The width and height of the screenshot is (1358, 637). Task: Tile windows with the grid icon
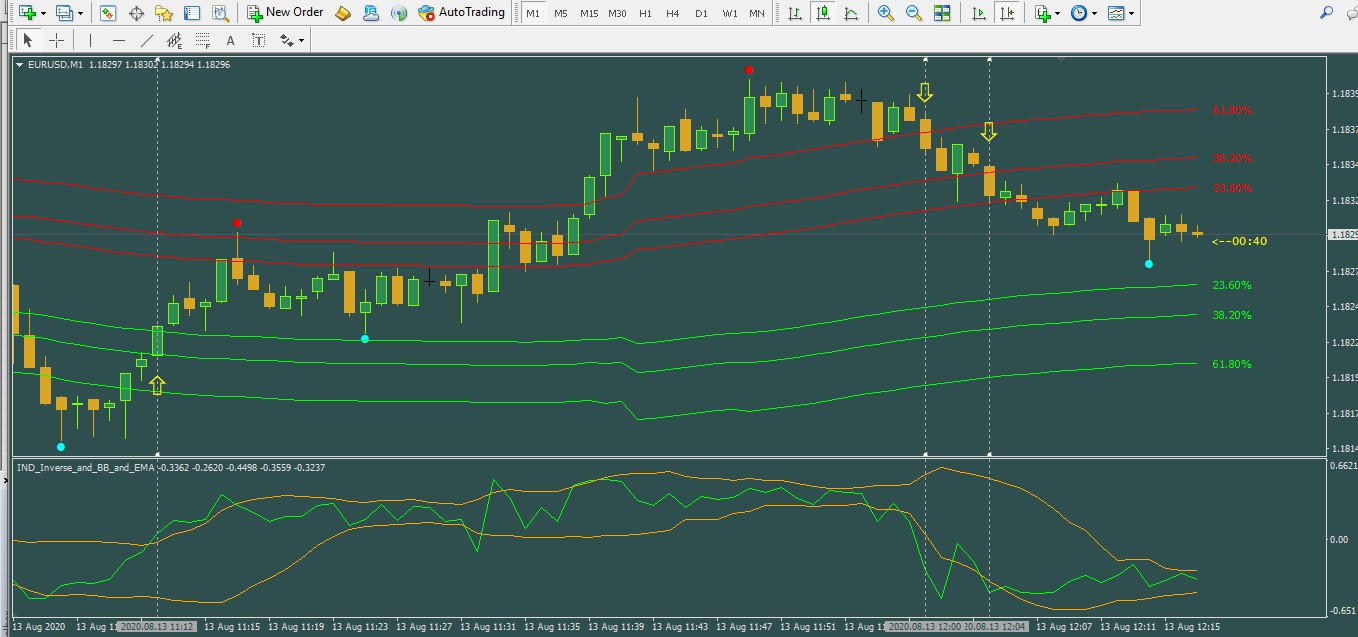pyautogui.click(x=942, y=13)
